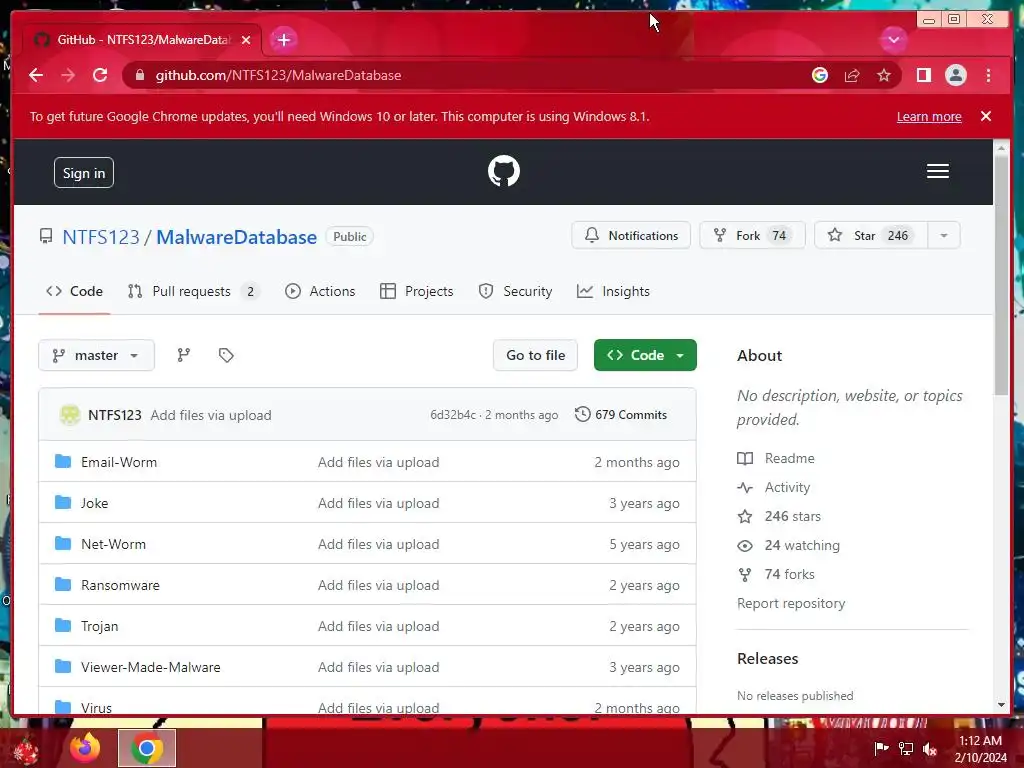Click the Action Center flag tray icon
The height and width of the screenshot is (768, 1024).
point(881,748)
